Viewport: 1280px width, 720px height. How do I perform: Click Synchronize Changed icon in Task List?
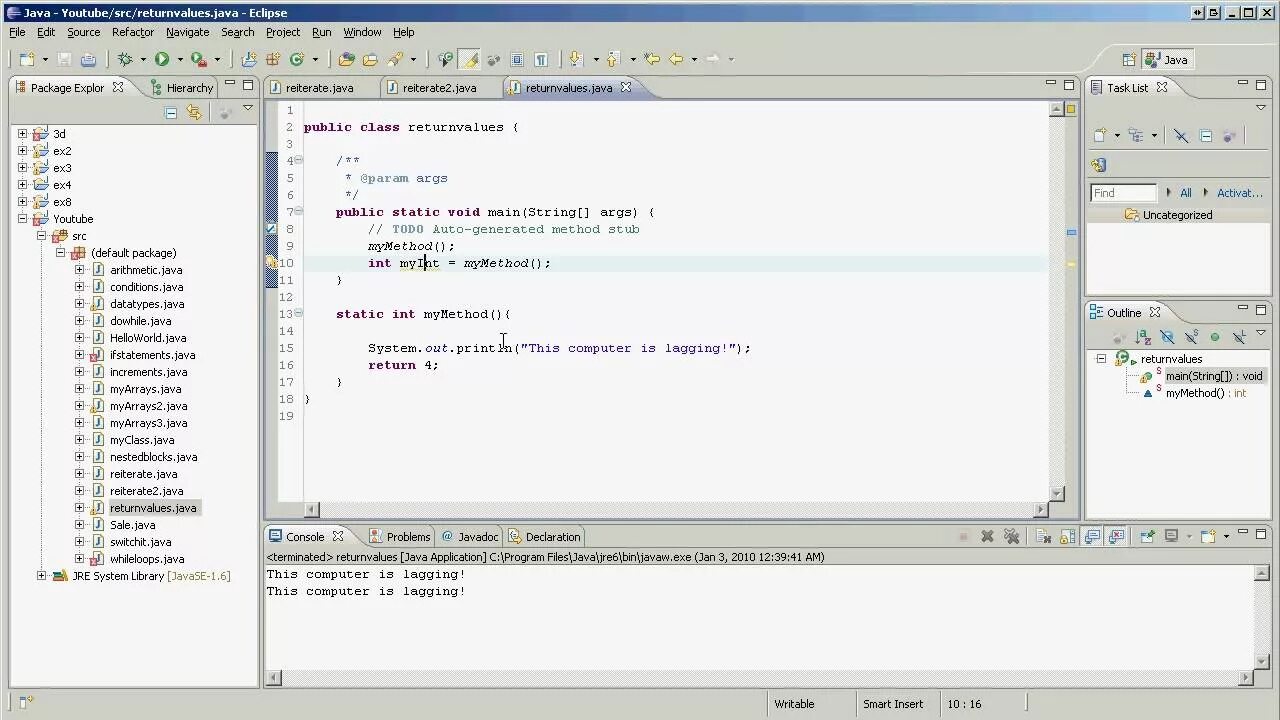pyautogui.click(x=1099, y=166)
